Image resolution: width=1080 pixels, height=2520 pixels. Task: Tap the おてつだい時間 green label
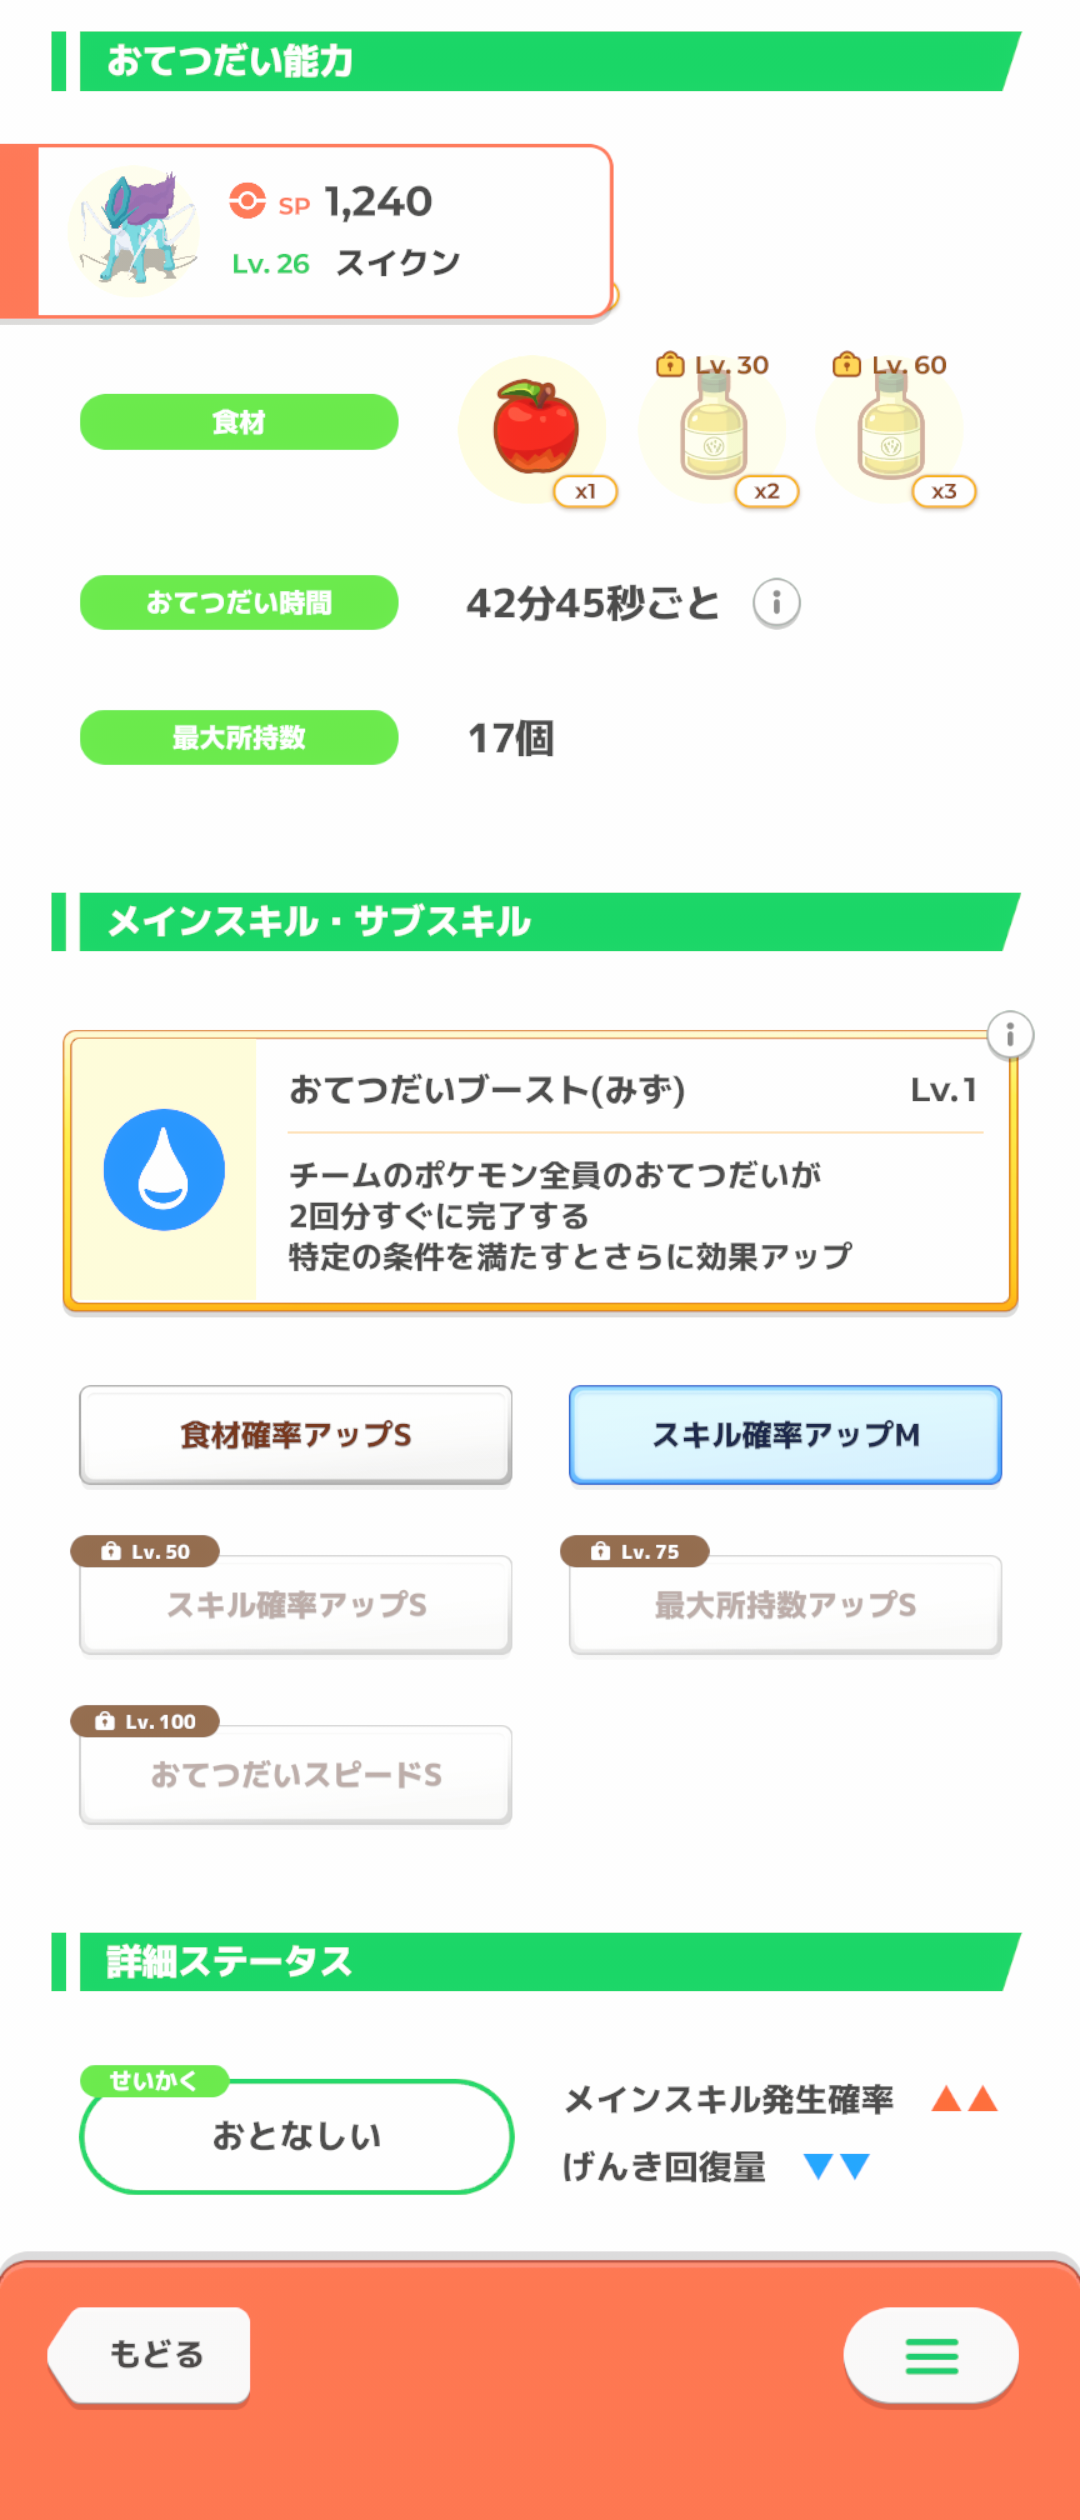[x=239, y=602]
